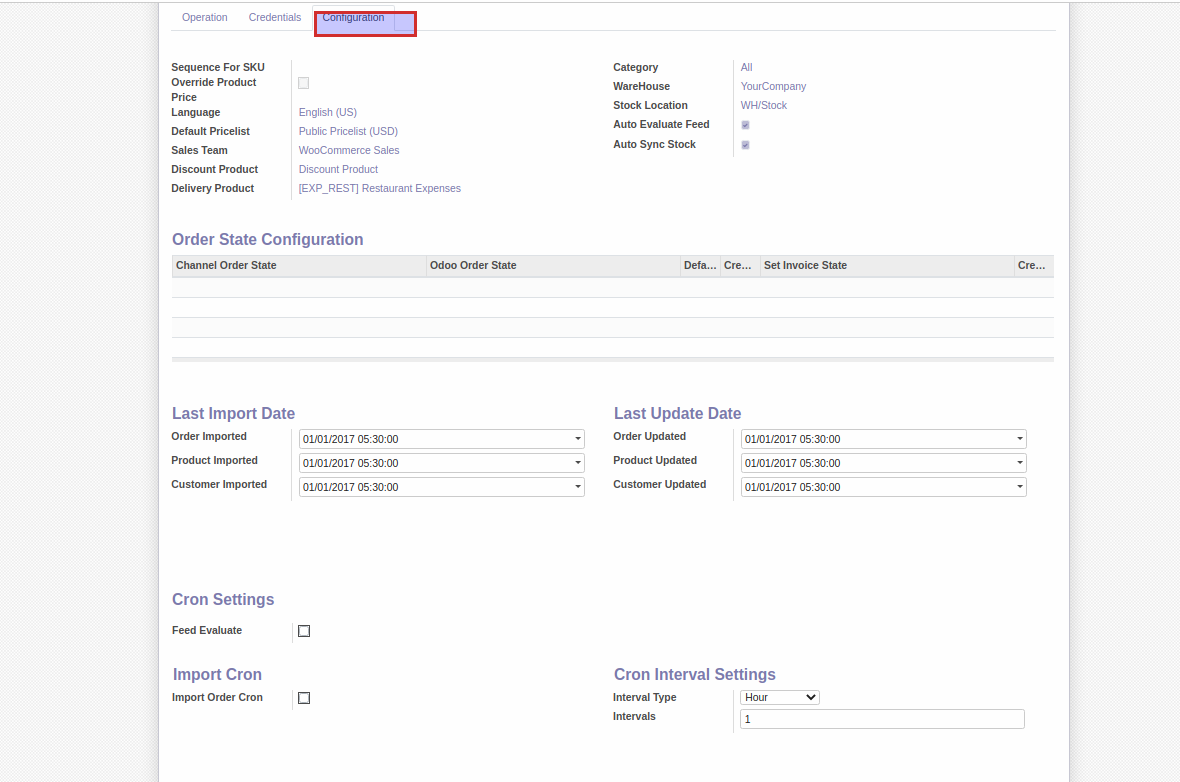Click the Import Cron heading
Screen dimensions: 1180x782
[217, 674]
